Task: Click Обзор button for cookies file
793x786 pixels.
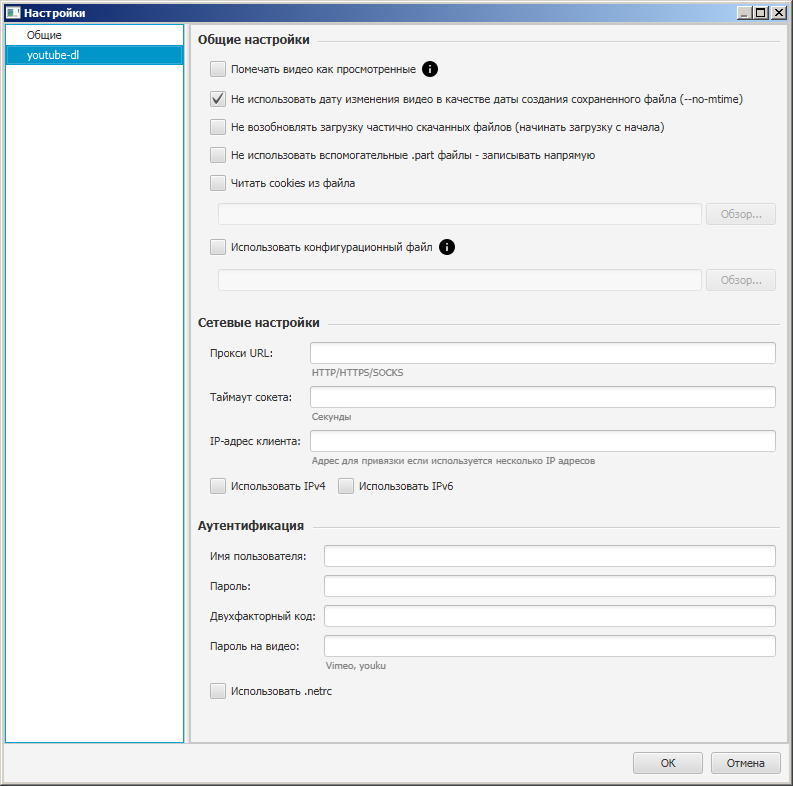Action: point(741,214)
